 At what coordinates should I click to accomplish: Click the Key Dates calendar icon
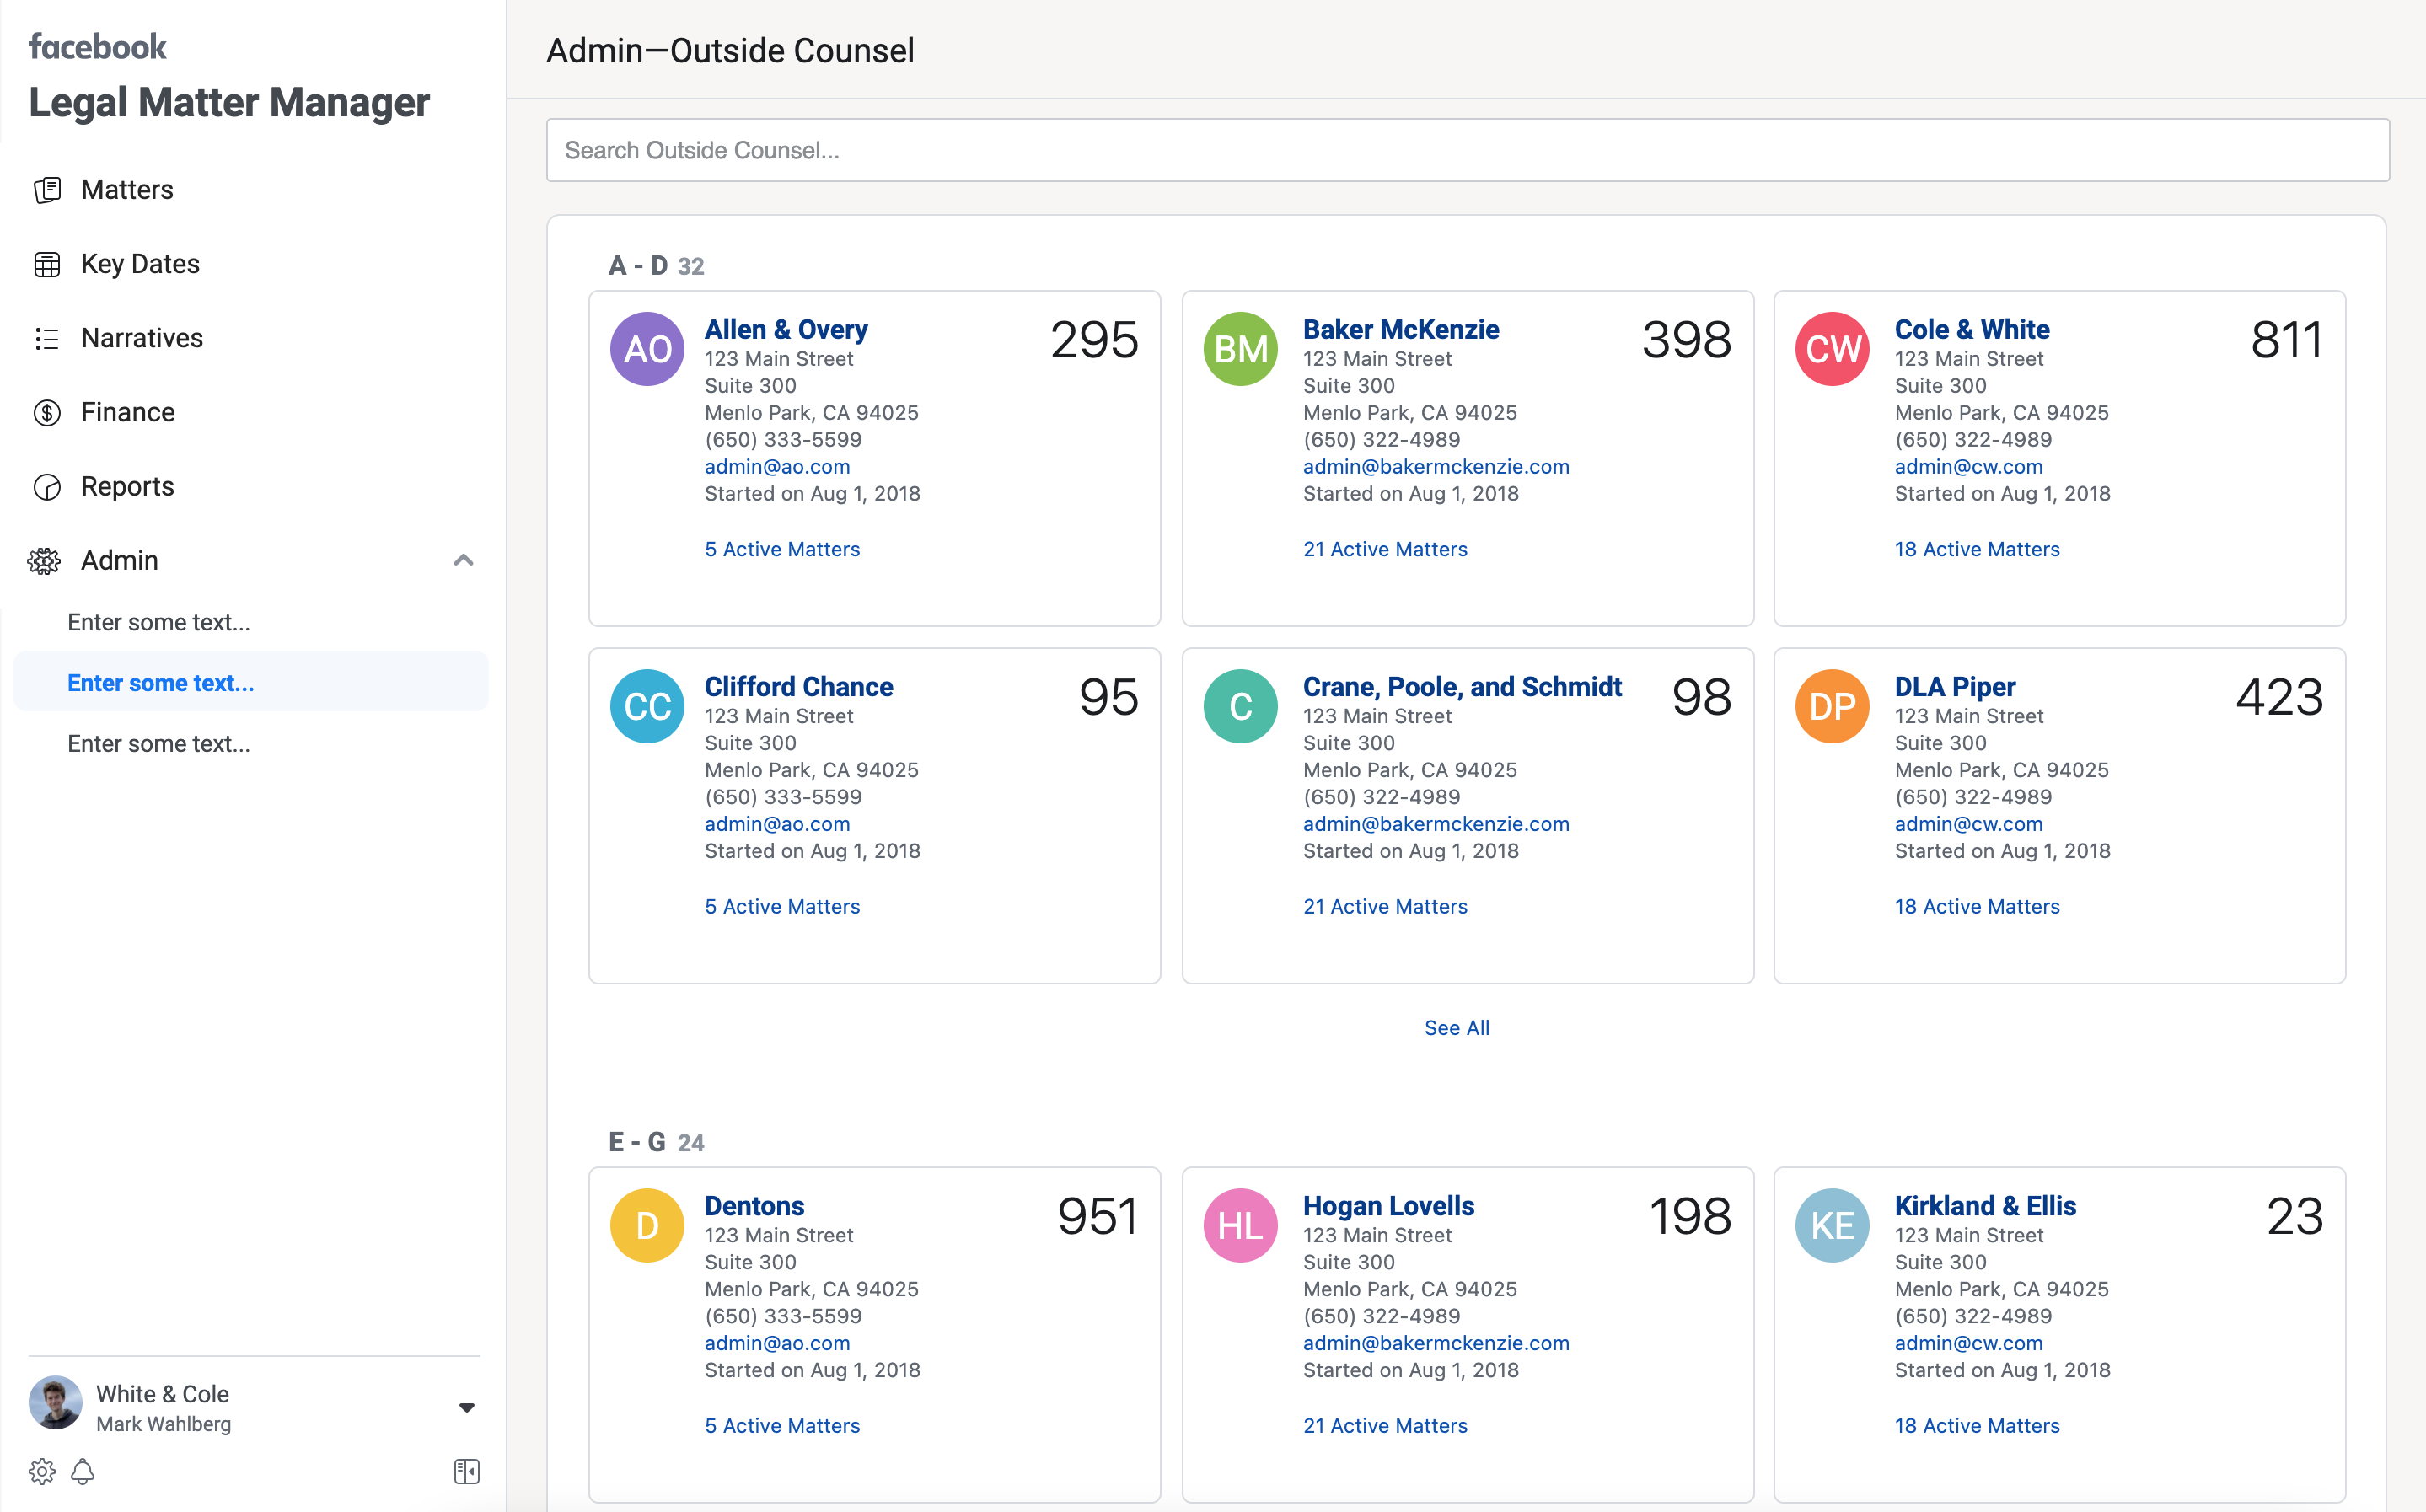point(47,264)
